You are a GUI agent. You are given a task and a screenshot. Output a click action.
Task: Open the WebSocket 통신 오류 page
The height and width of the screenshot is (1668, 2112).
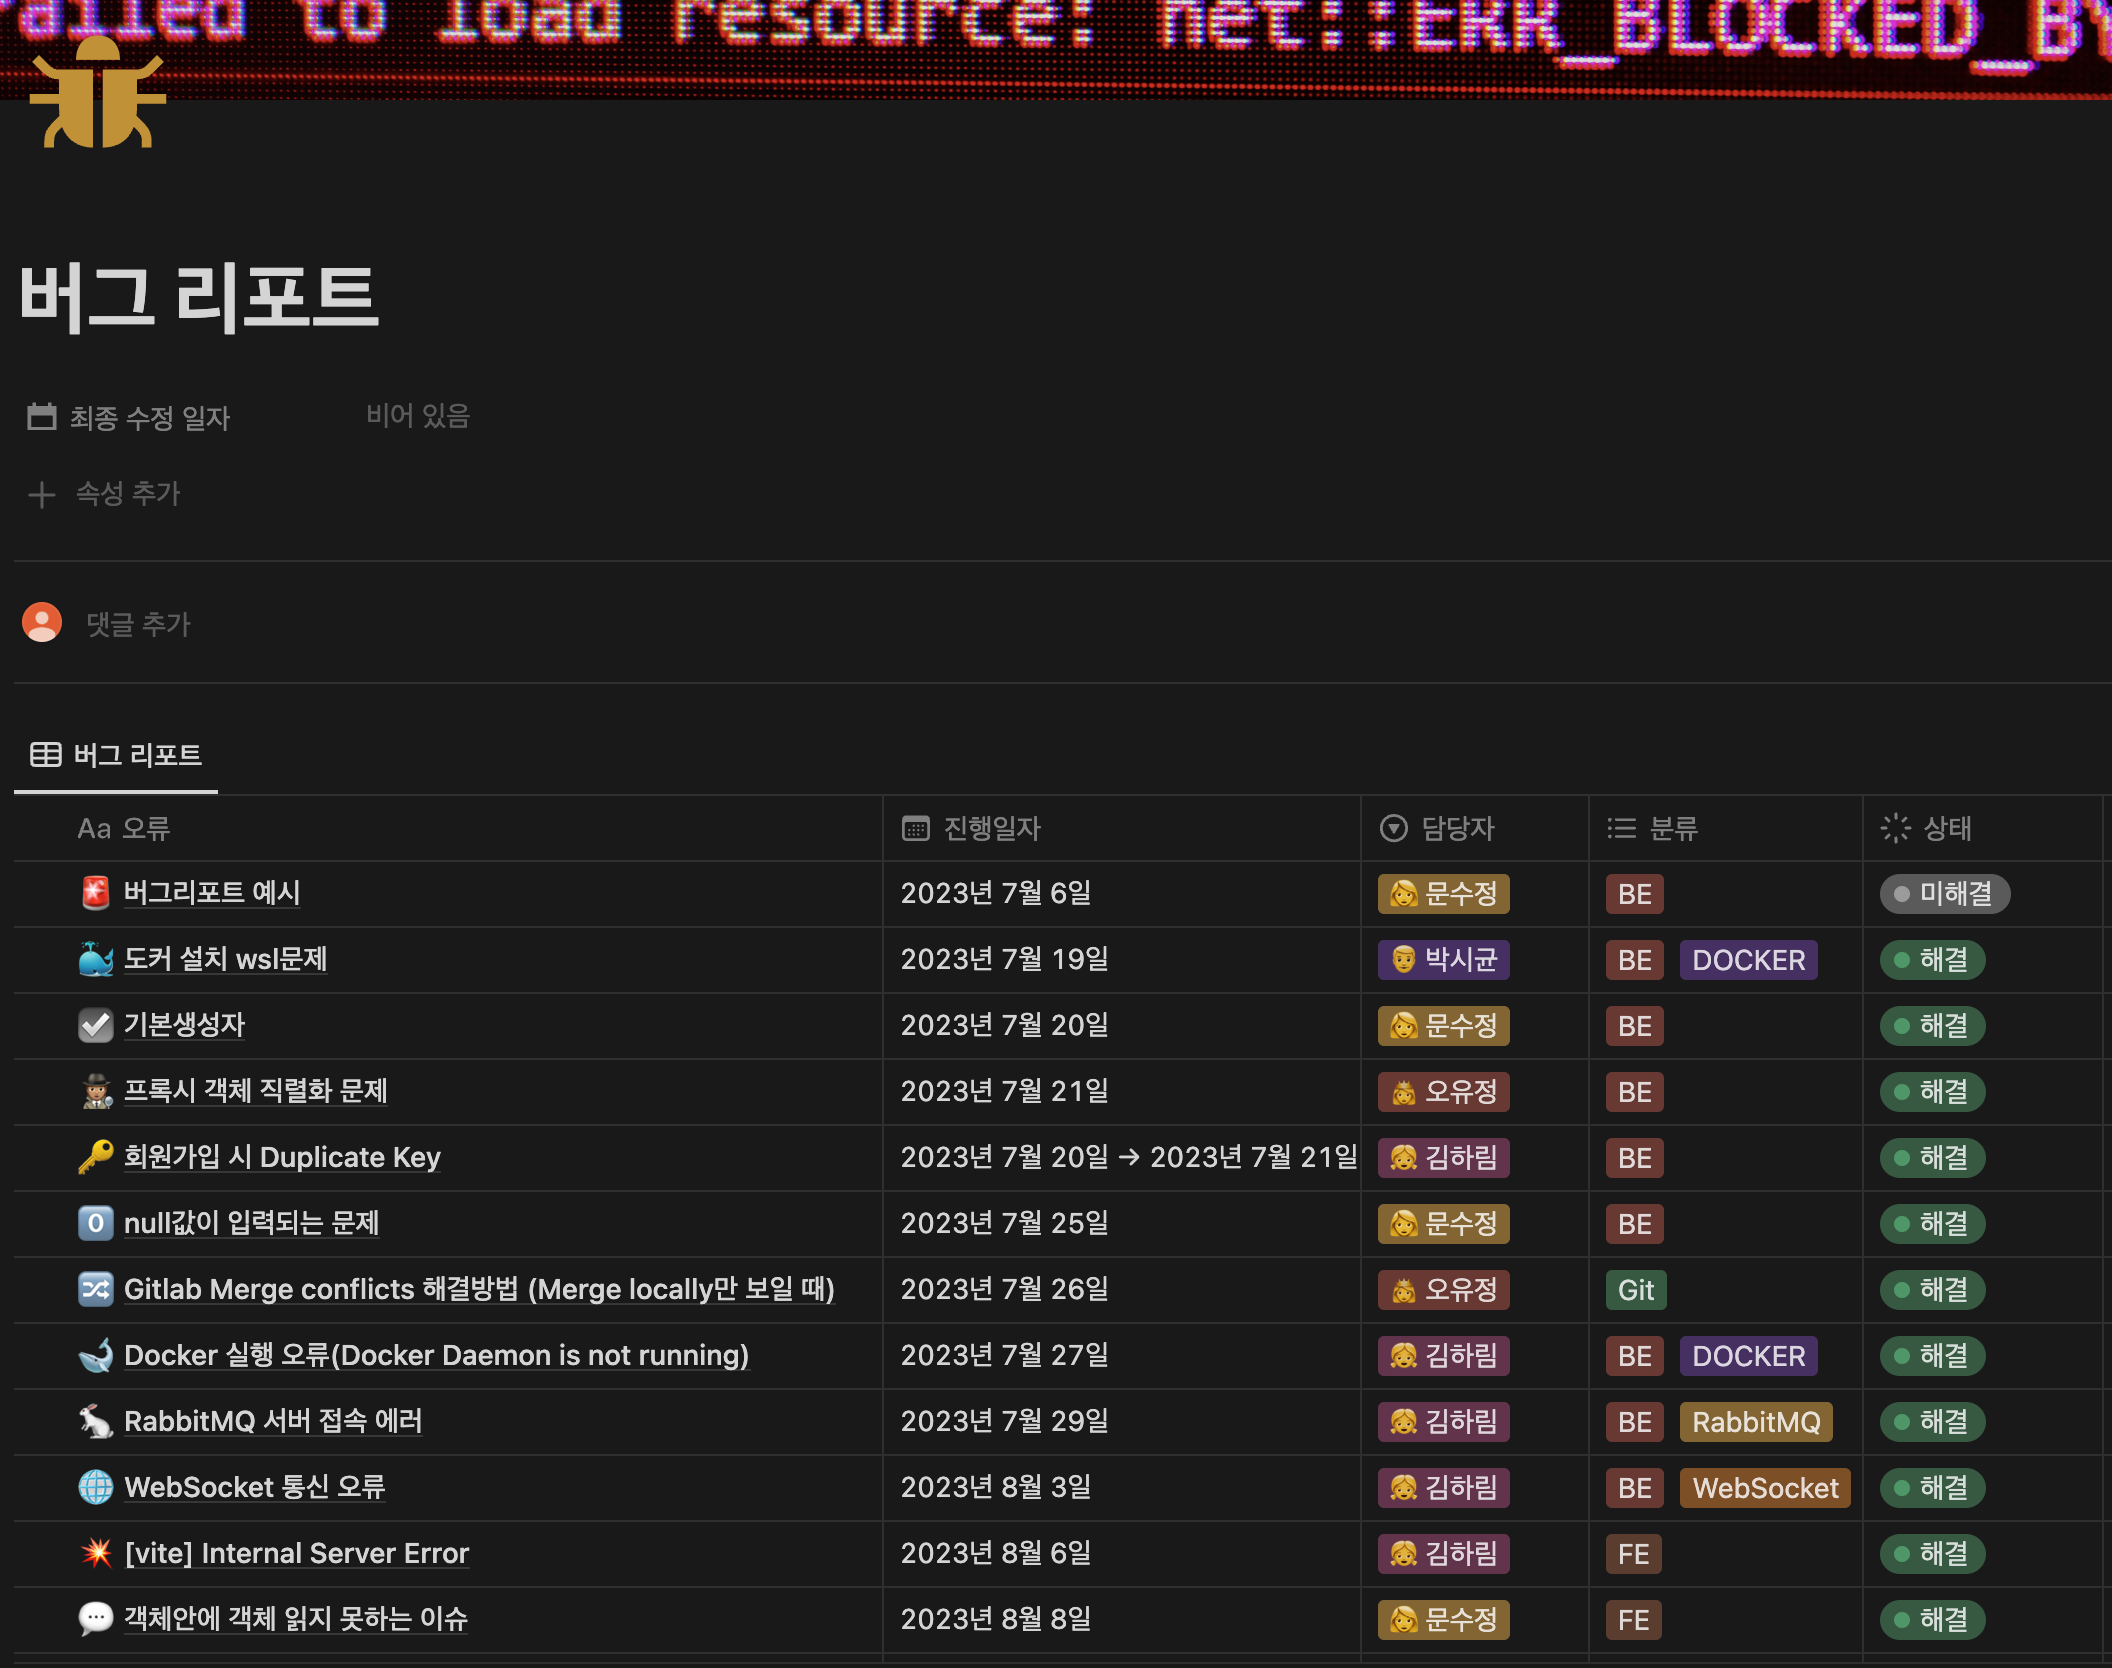point(255,1487)
